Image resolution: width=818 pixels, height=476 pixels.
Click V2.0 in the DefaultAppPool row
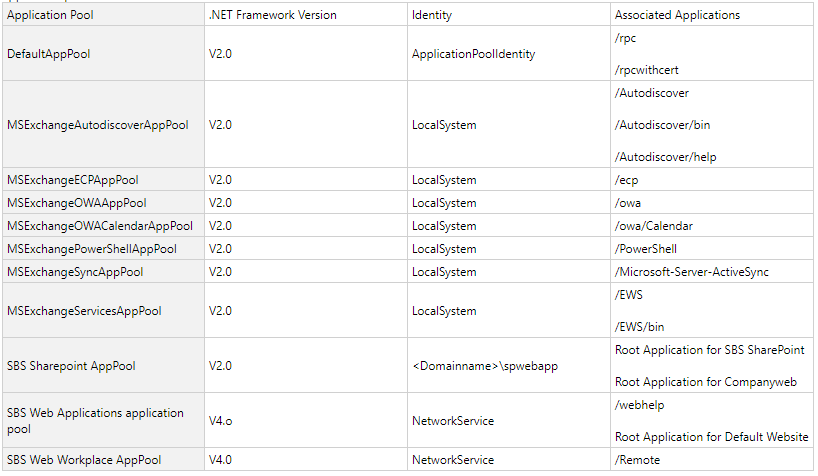click(x=220, y=54)
